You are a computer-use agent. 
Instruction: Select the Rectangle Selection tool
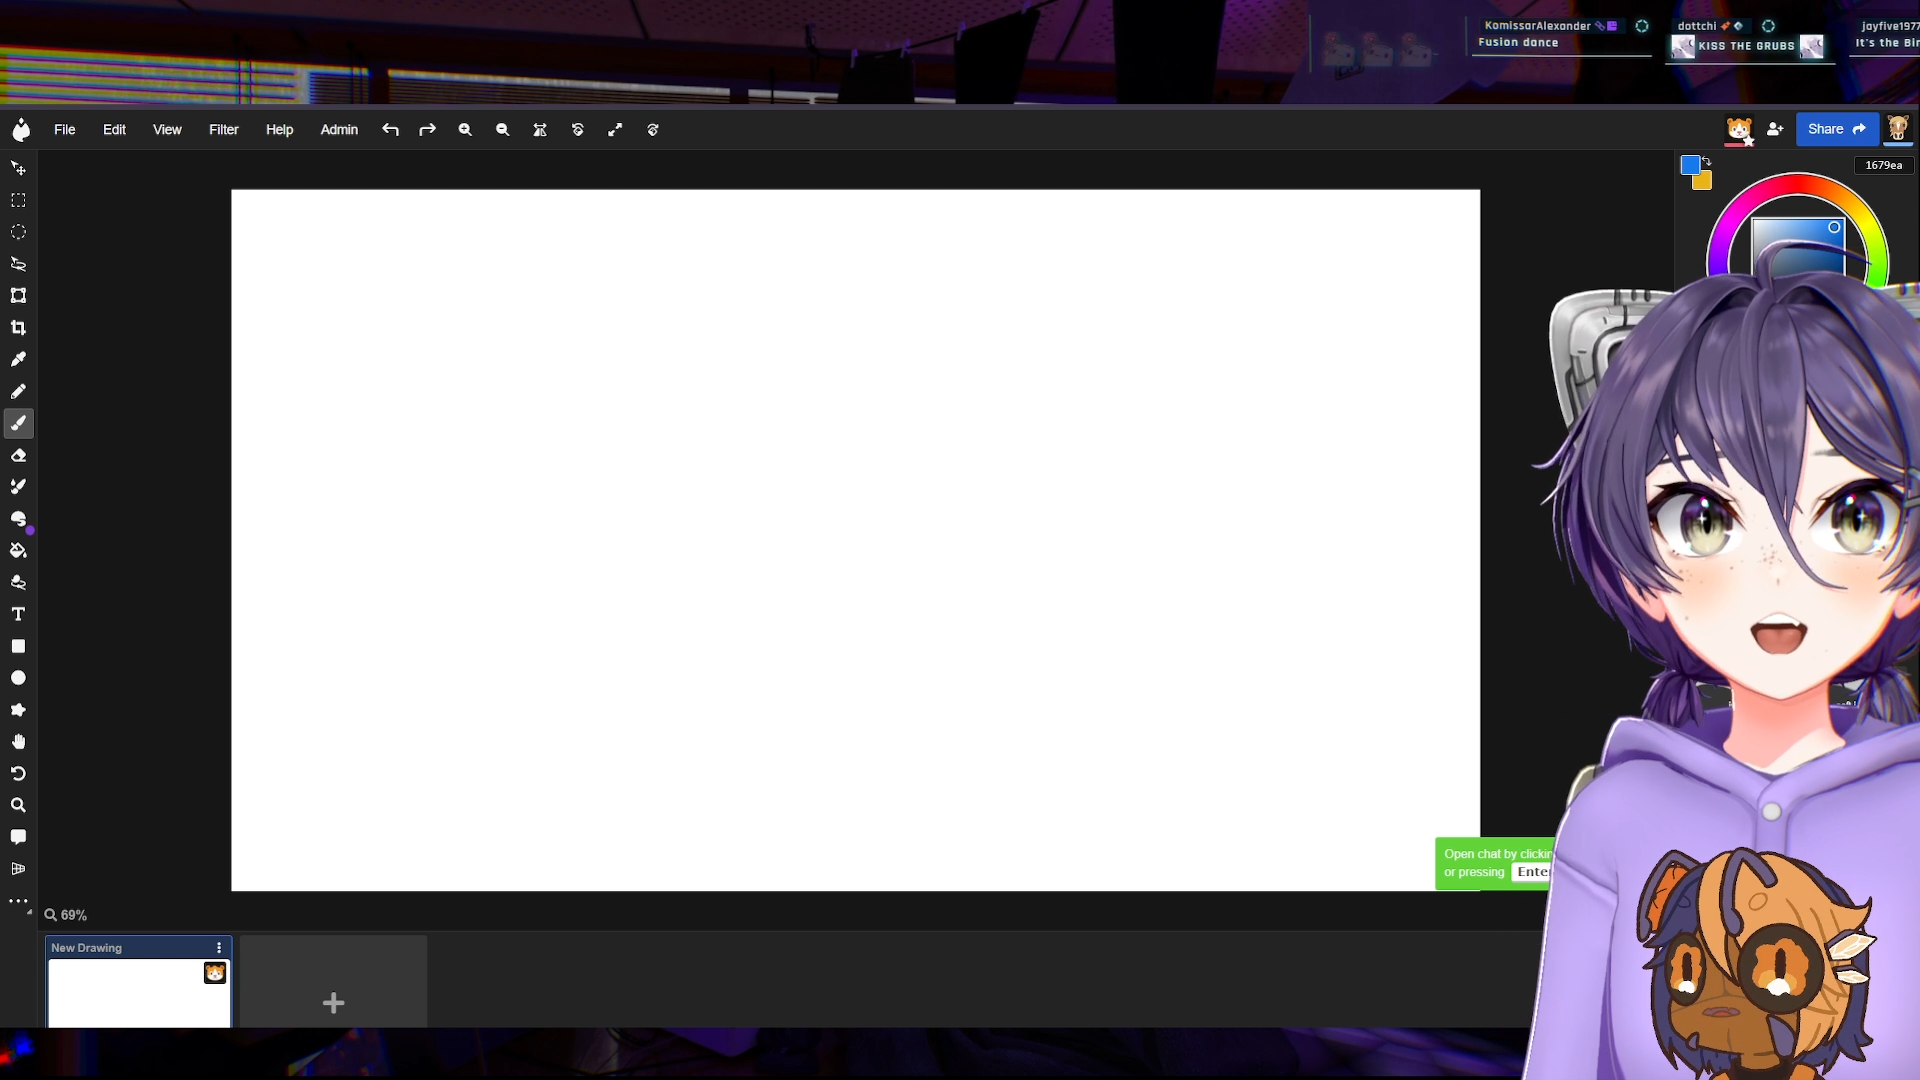click(18, 201)
